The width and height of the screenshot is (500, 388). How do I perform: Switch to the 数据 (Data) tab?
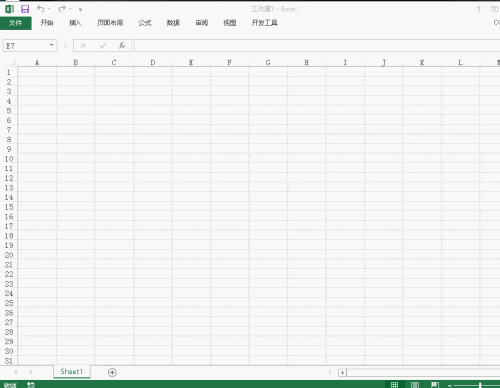pos(173,23)
